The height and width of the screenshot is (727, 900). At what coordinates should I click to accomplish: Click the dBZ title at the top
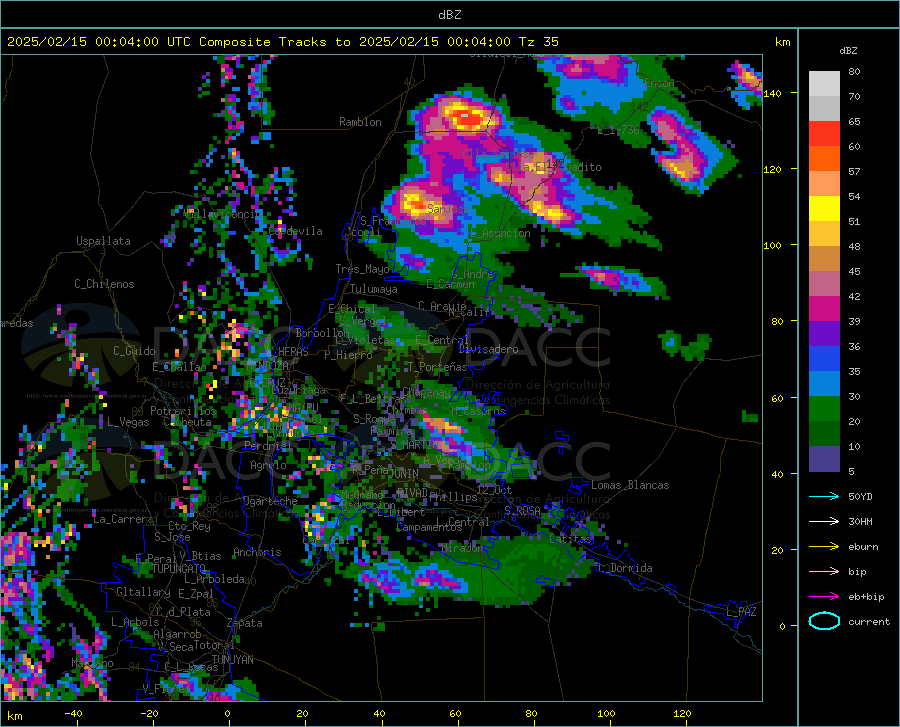[449, 15]
